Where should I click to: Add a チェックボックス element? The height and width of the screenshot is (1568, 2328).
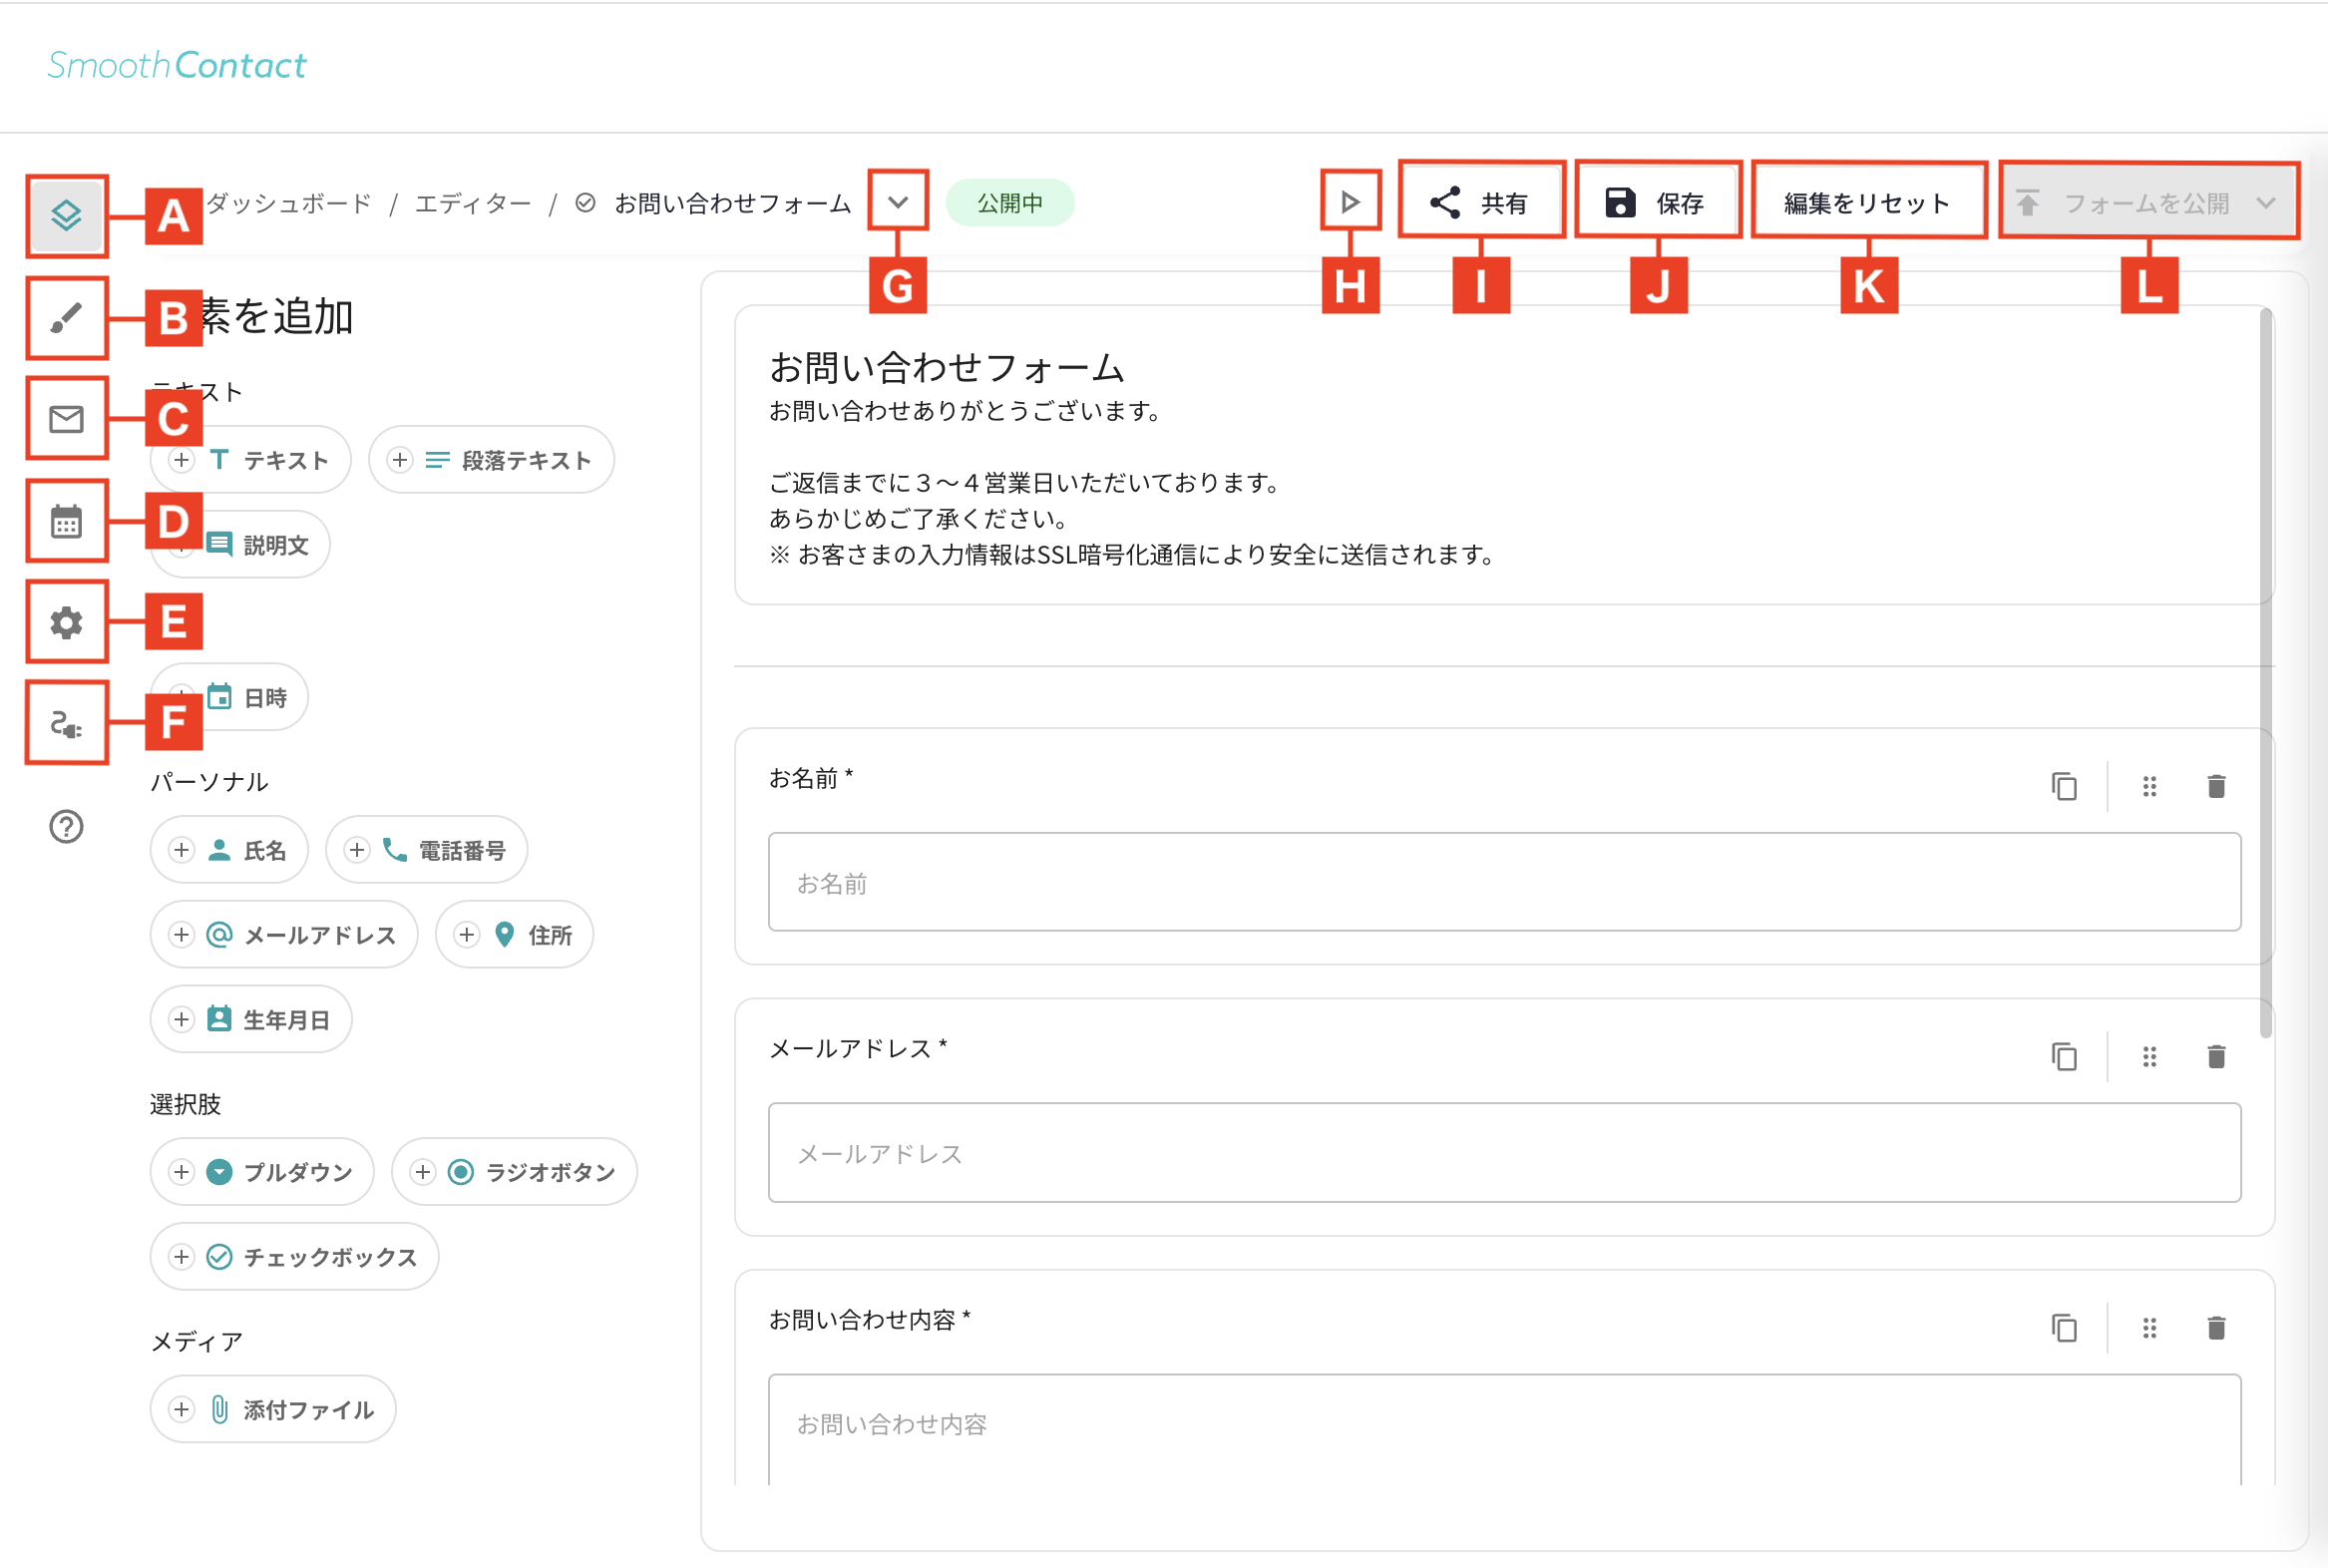[x=294, y=1257]
